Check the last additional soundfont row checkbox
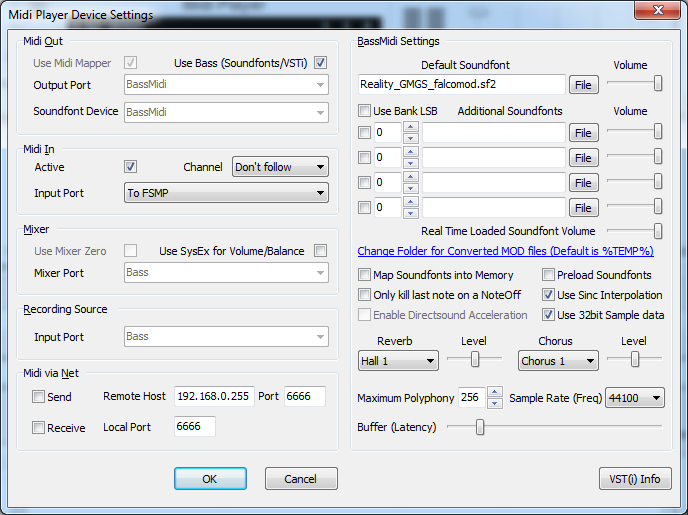Screen dimensions: 688x515 pos(364,207)
